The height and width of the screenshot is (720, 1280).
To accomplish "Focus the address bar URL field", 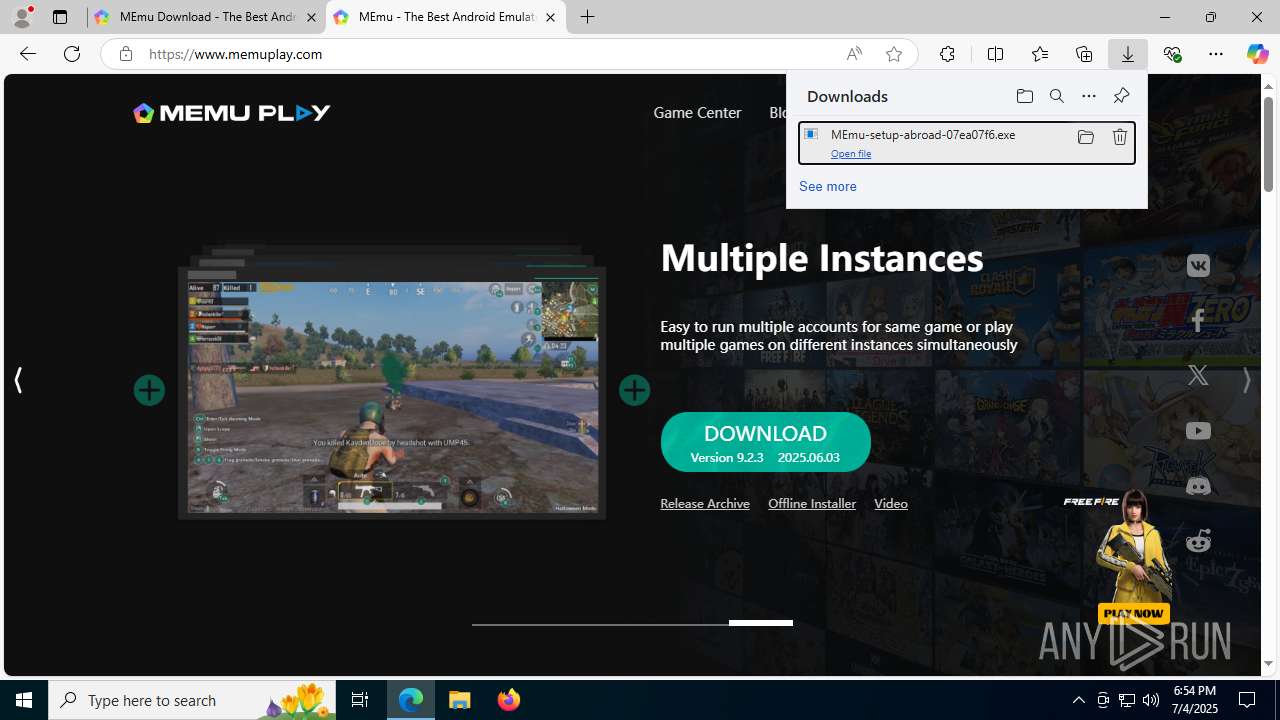I will 490,54.
